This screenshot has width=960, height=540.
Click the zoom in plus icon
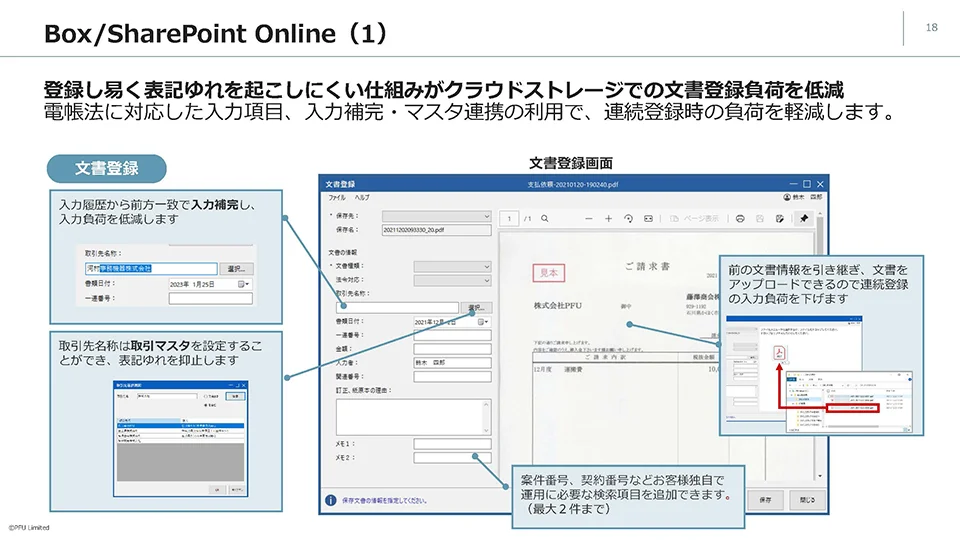coord(608,219)
